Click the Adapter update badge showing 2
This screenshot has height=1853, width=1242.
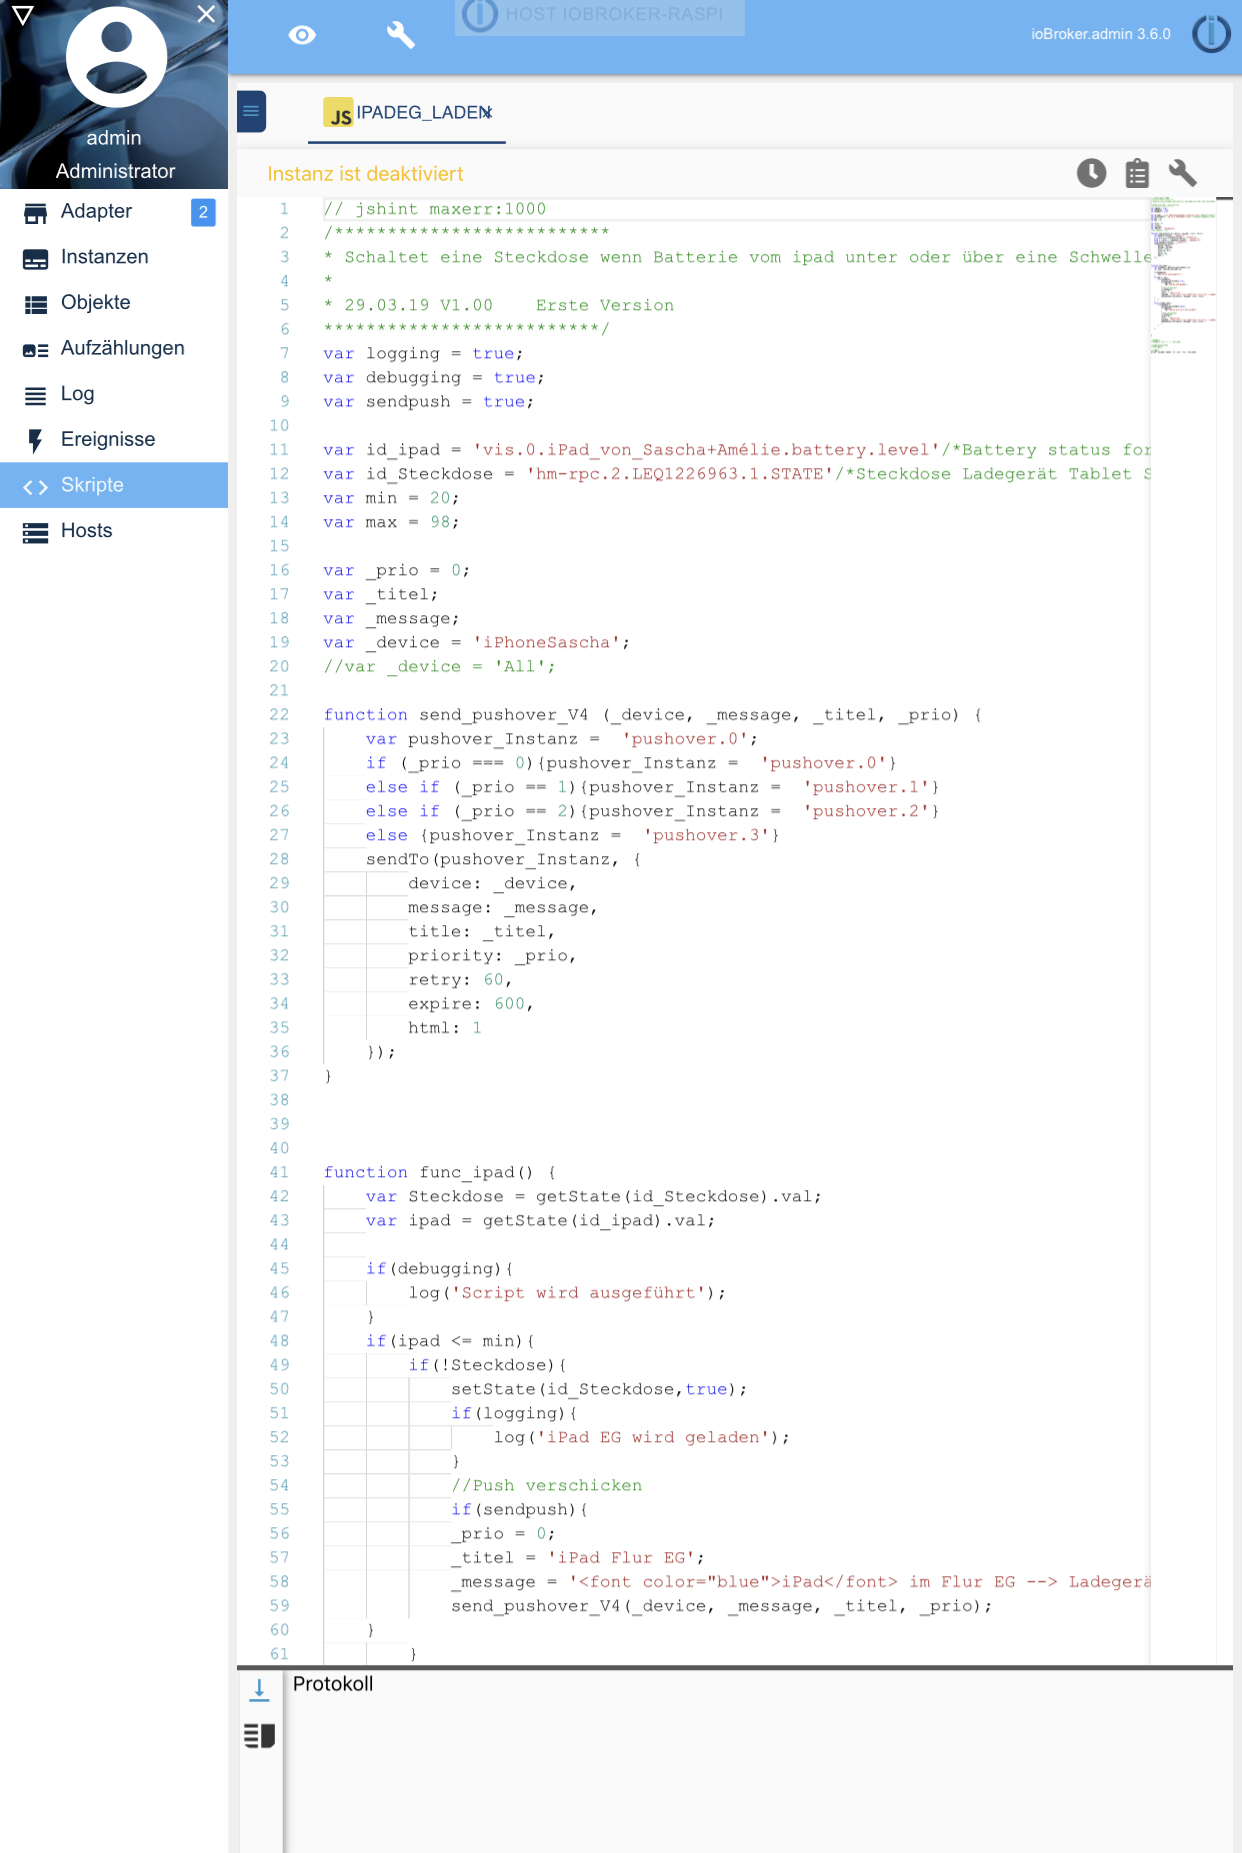(x=203, y=212)
